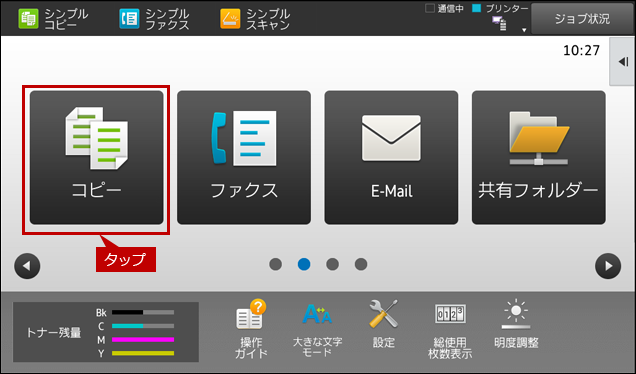The height and width of the screenshot is (374, 636).
Task: Open the E-Mail envelope tile
Action: [391, 157]
